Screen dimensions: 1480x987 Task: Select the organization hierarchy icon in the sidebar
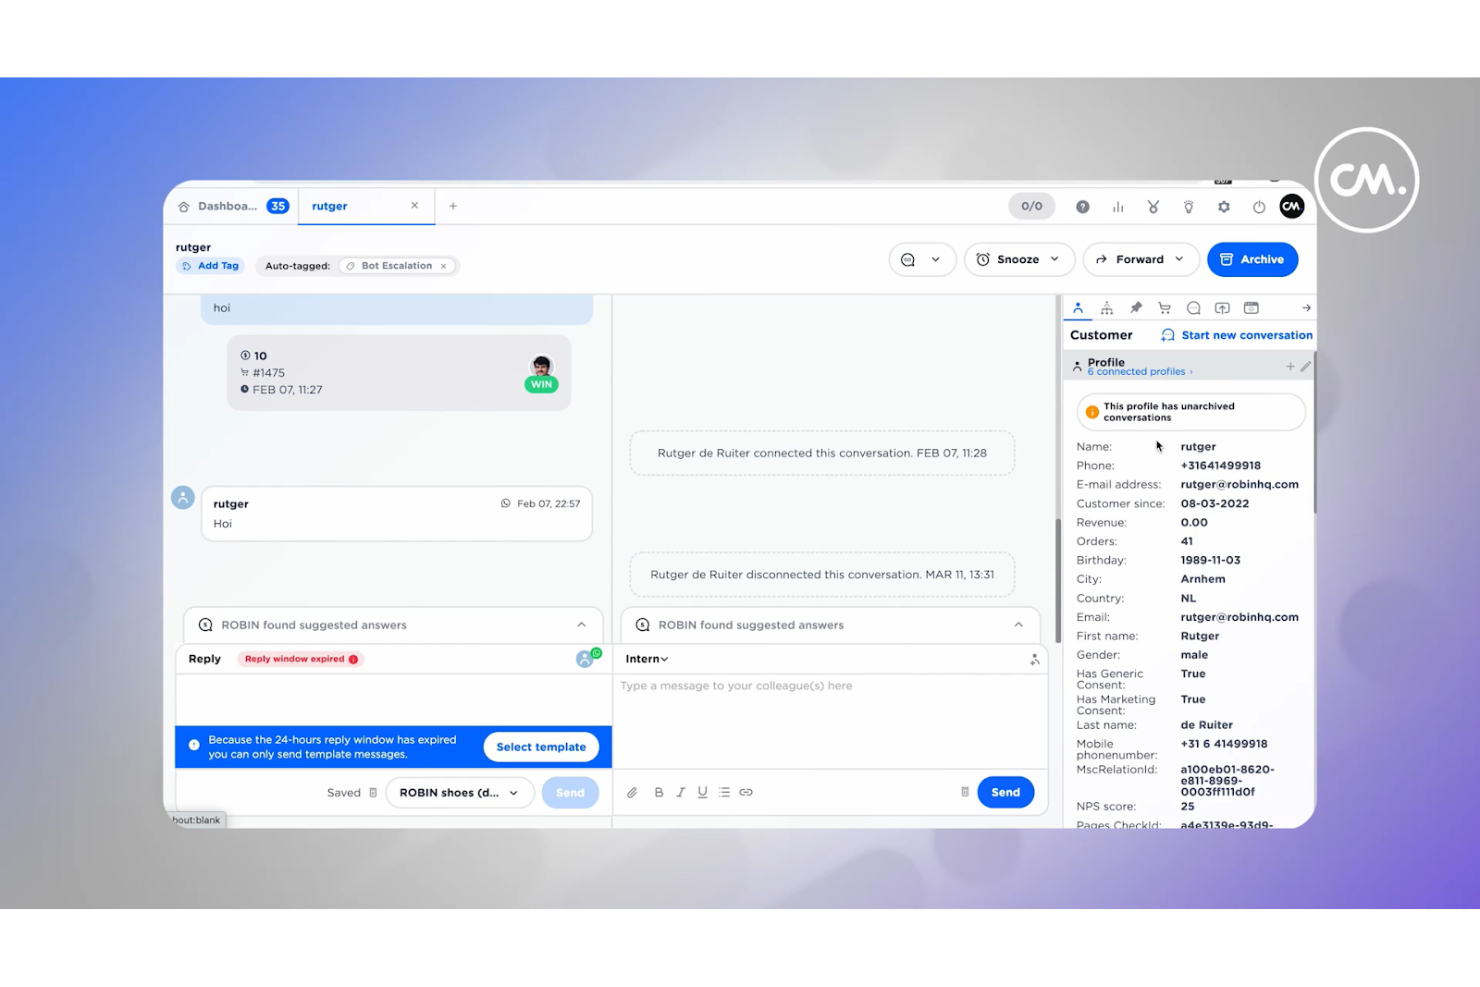(1107, 307)
